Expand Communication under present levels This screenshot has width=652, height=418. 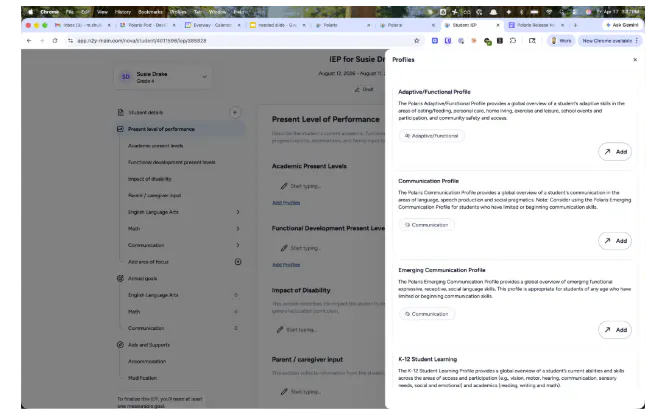click(x=239, y=246)
